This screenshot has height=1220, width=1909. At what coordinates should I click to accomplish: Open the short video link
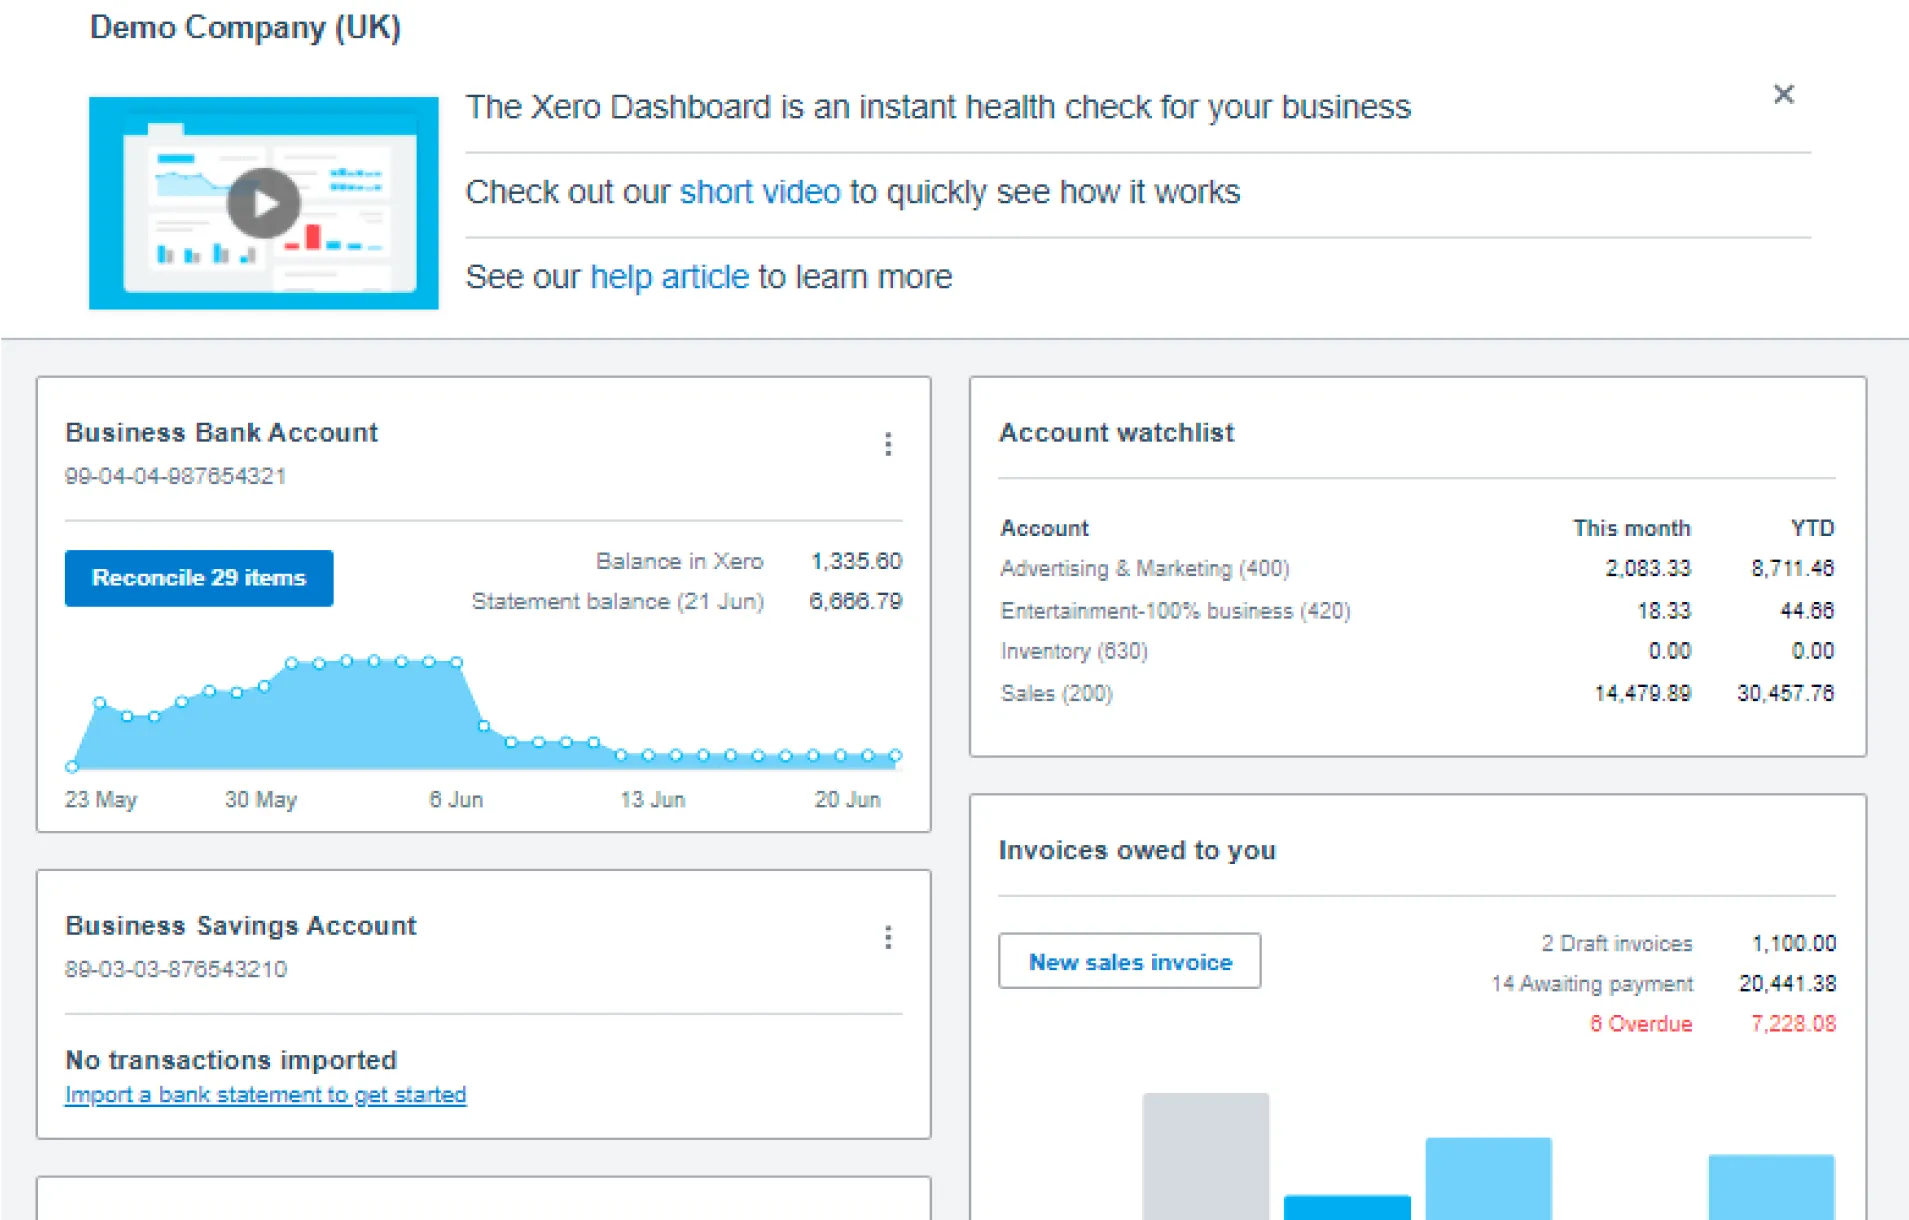point(760,191)
